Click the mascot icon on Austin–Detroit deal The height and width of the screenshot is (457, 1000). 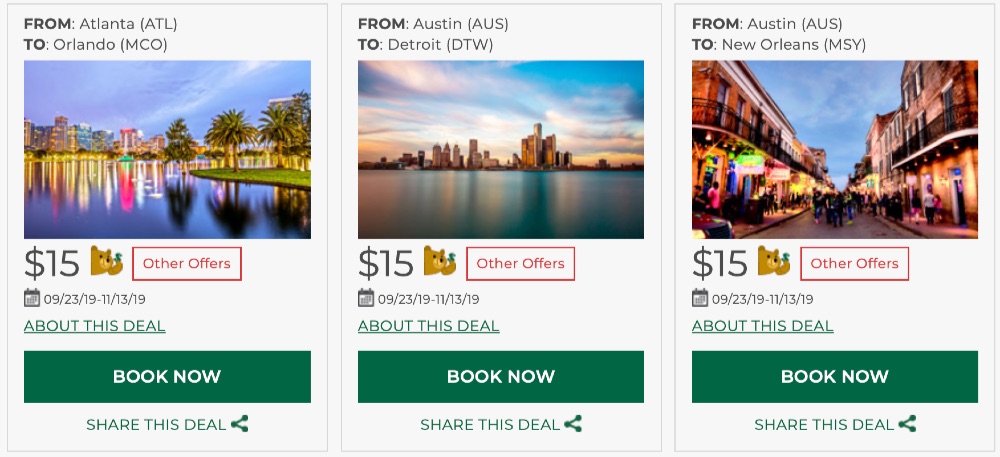[x=440, y=262]
